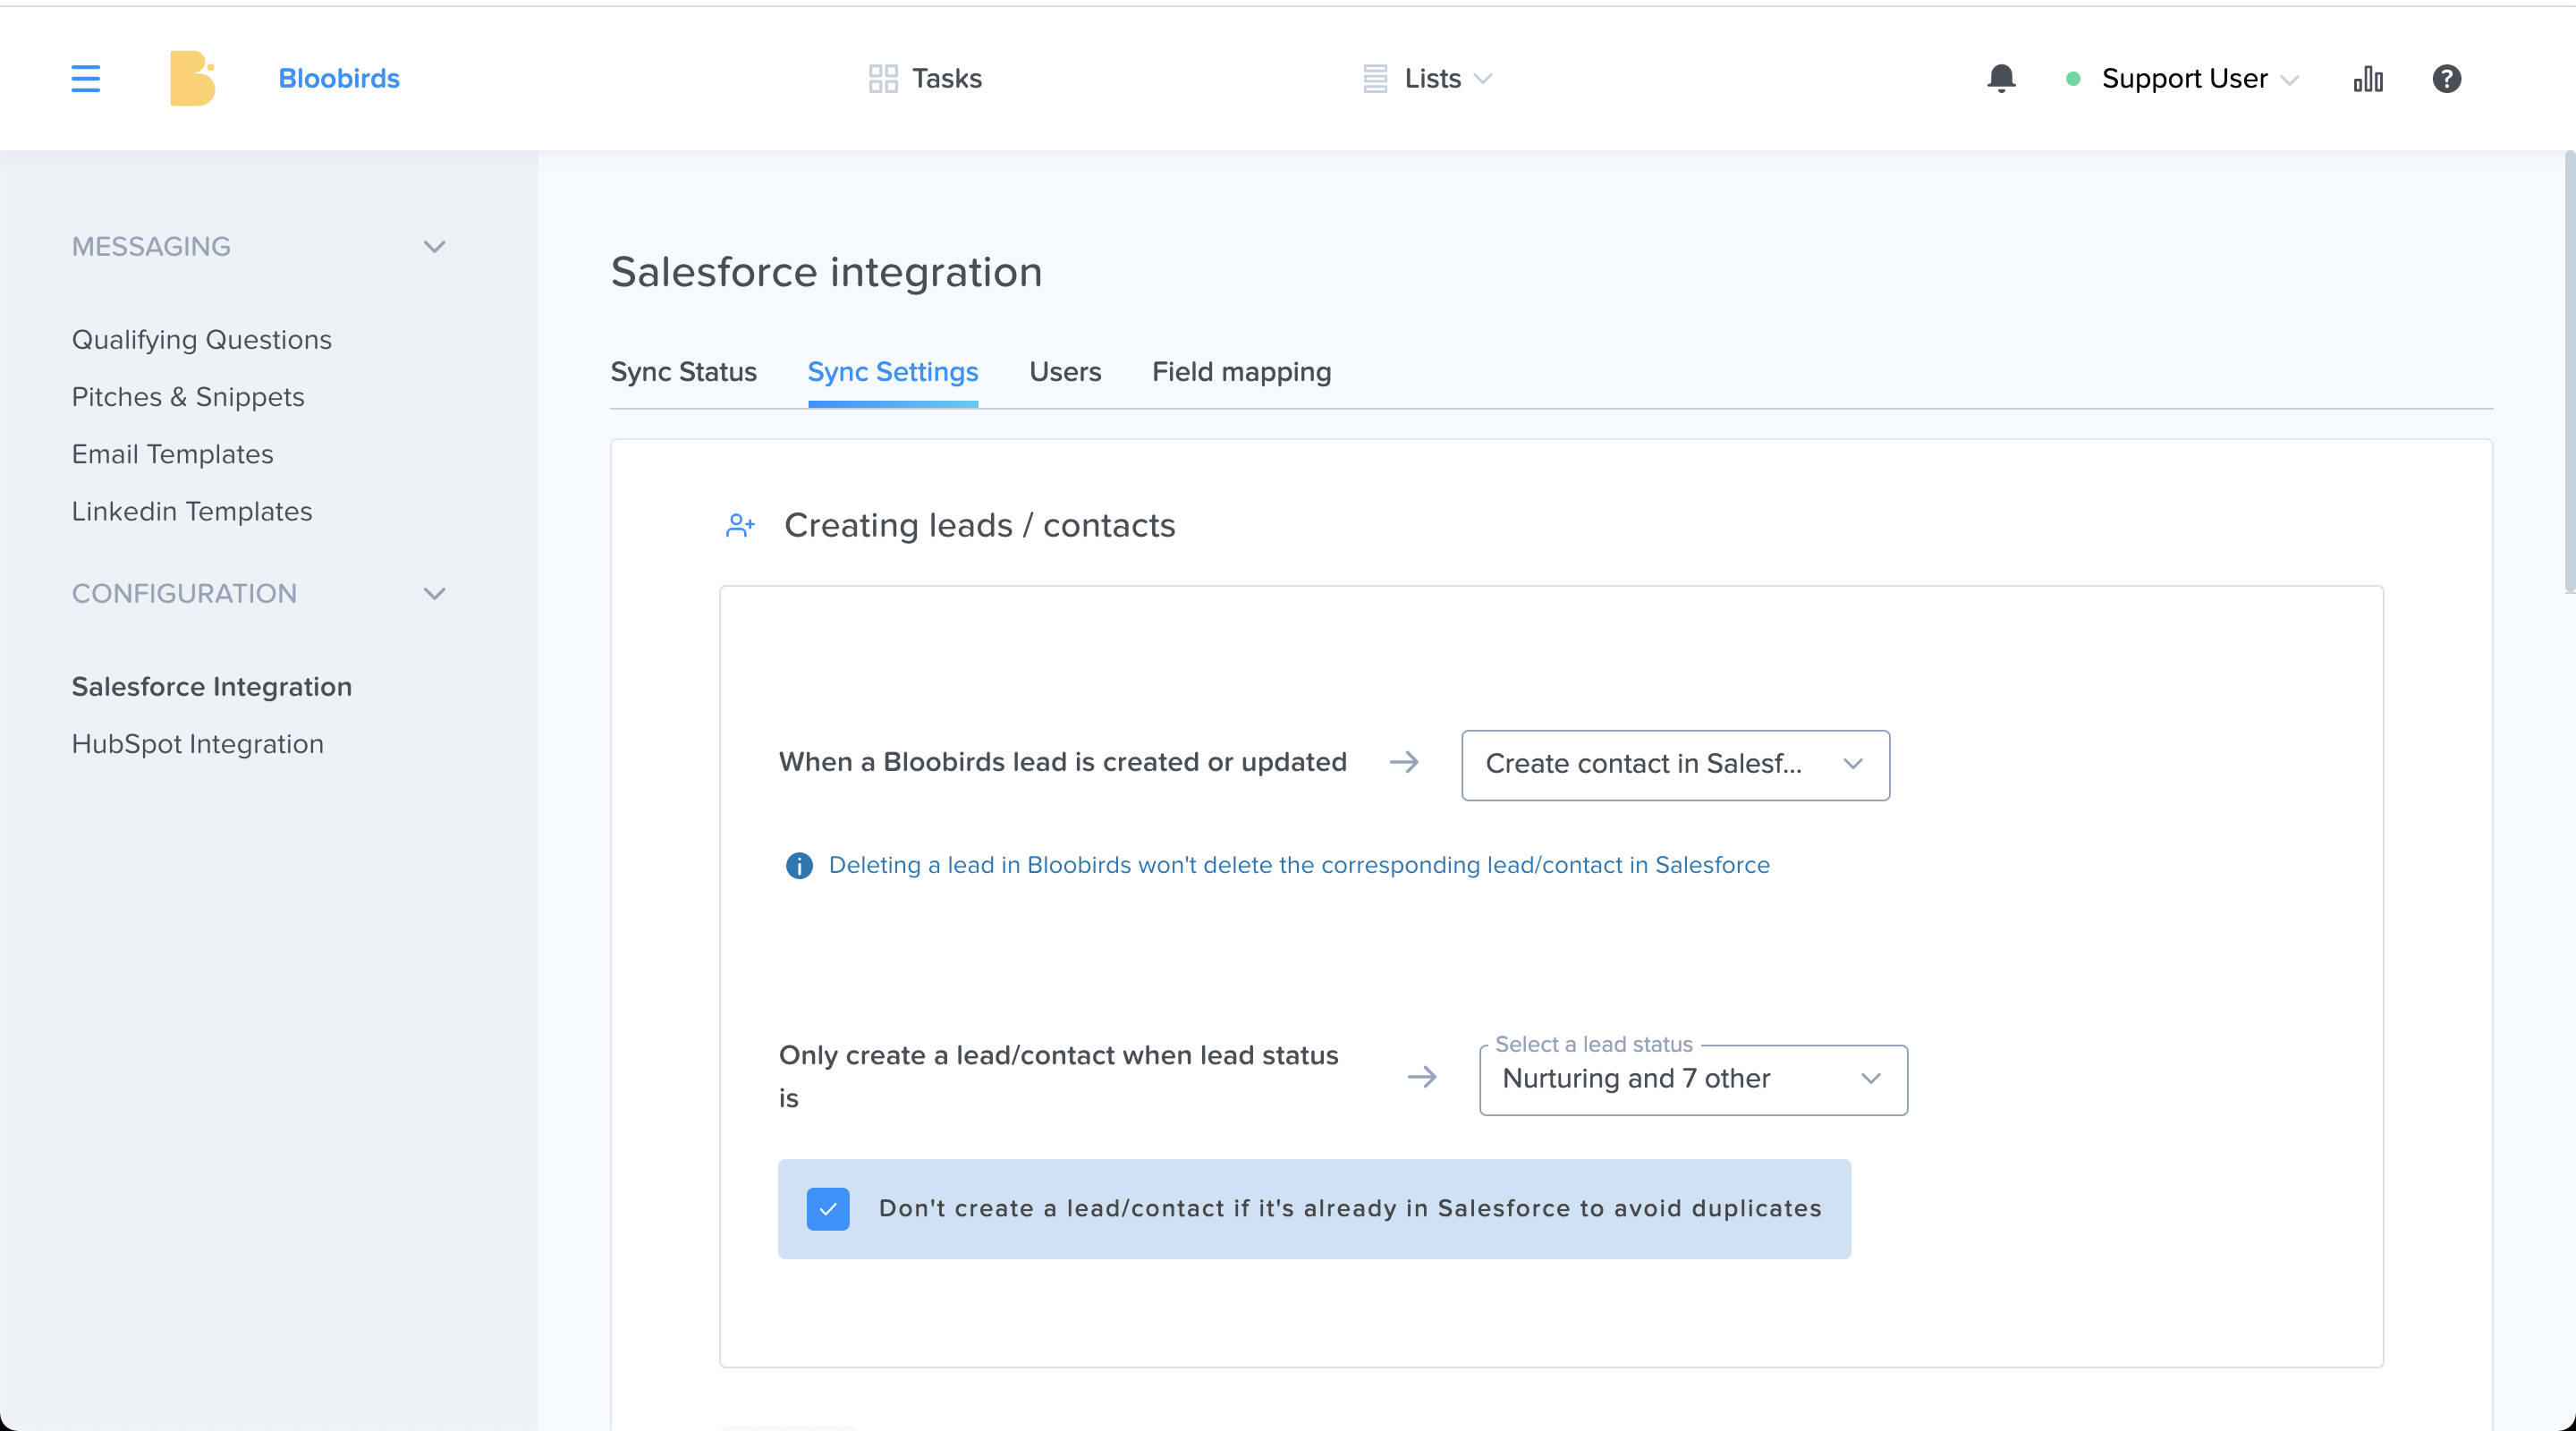The image size is (2576, 1431).
Task: Open the Select a lead status dropdown
Action: click(x=1693, y=1079)
